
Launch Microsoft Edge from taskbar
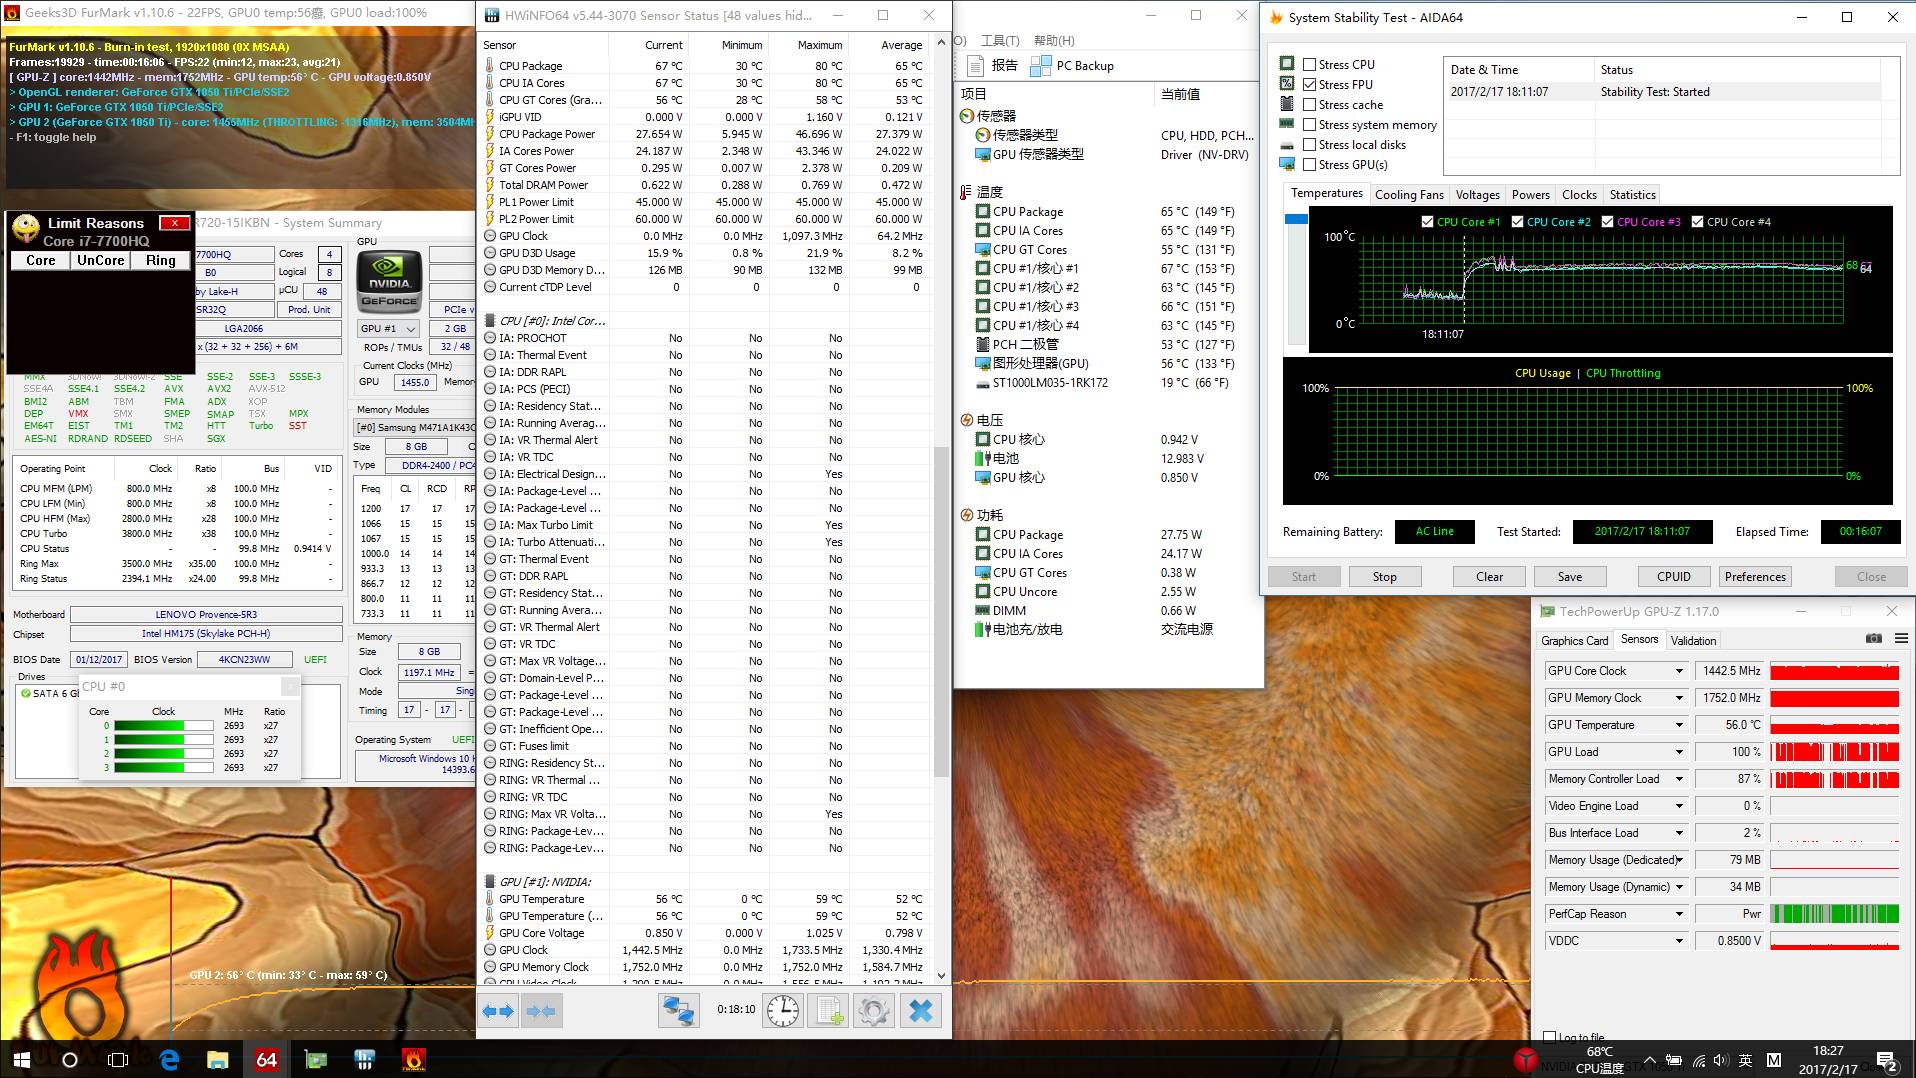(x=169, y=1060)
